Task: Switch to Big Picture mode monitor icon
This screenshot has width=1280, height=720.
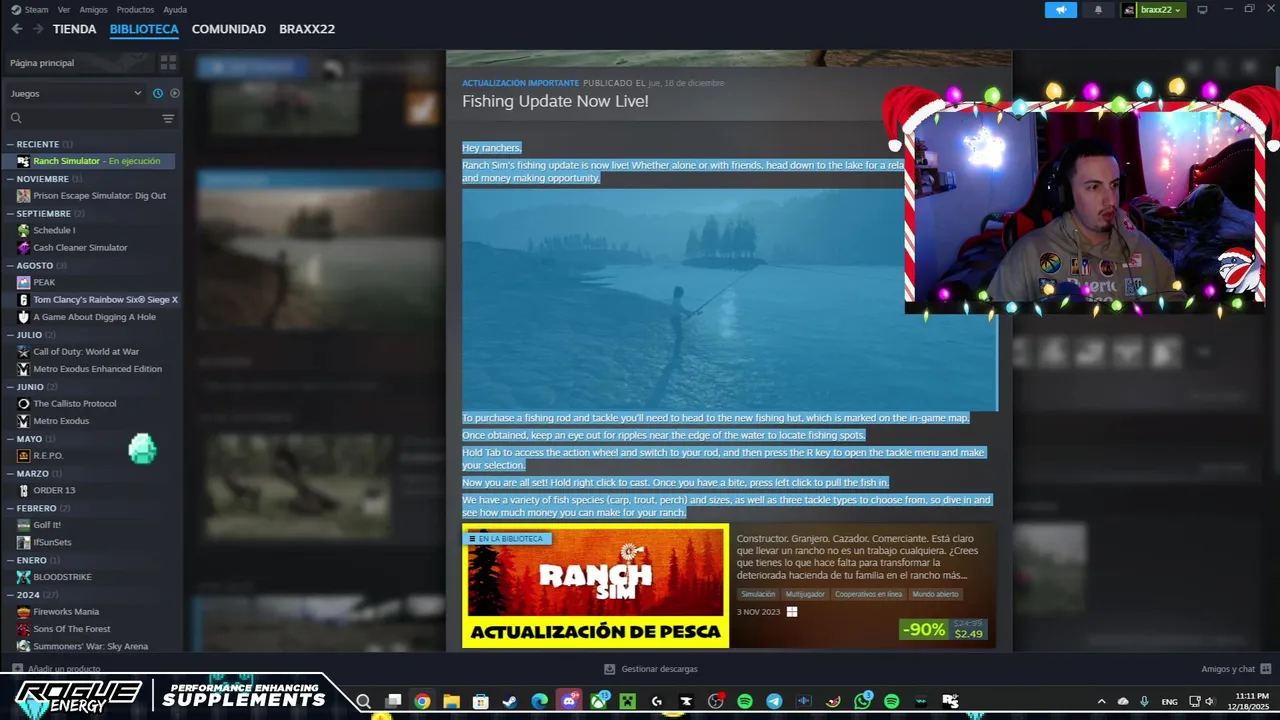Action: pyautogui.click(x=1202, y=10)
